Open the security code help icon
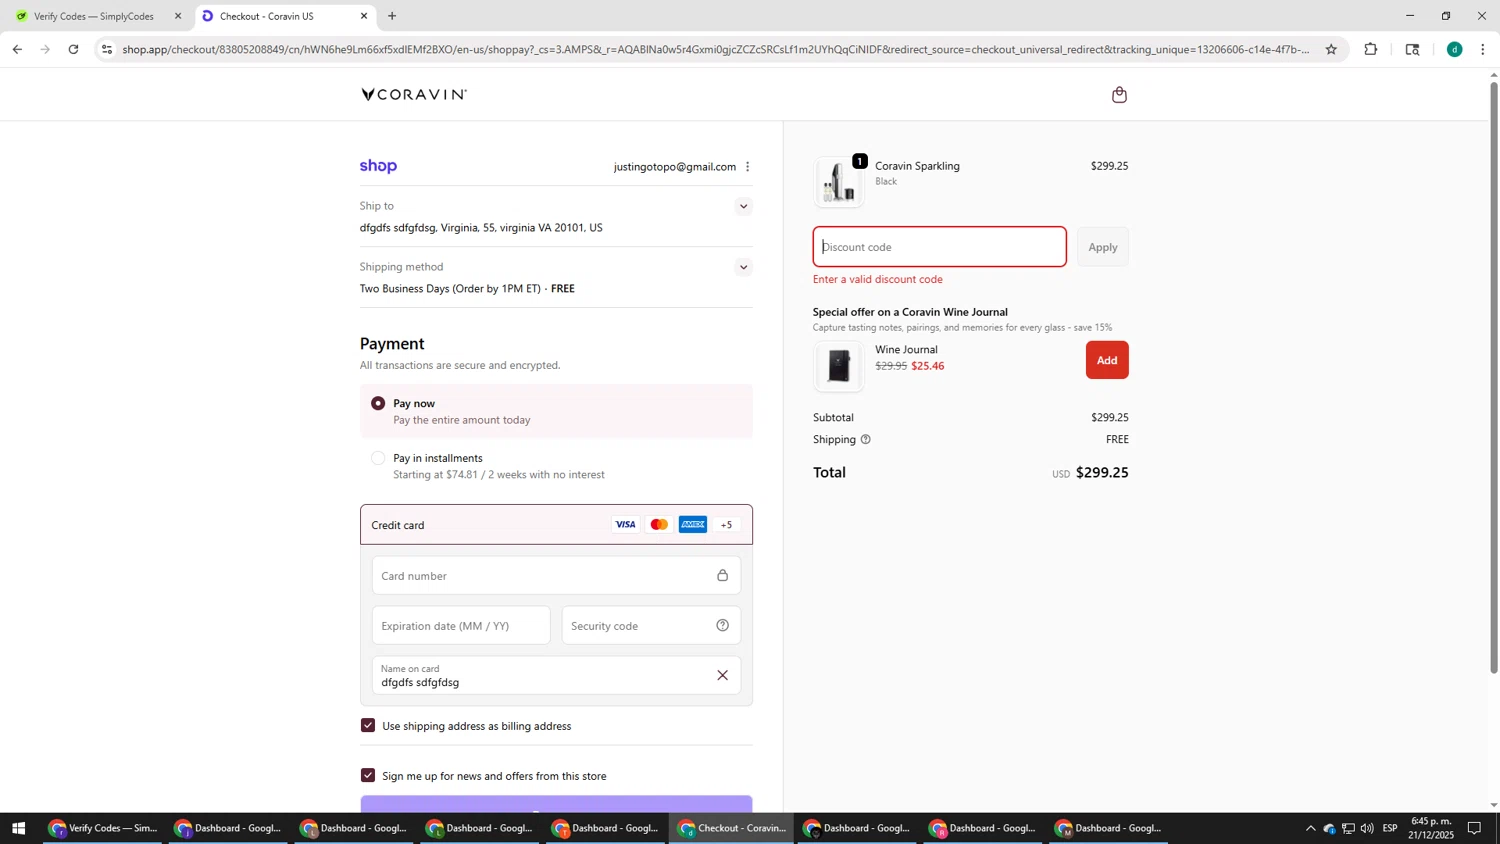1500x844 pixels. tap(722, 626)
